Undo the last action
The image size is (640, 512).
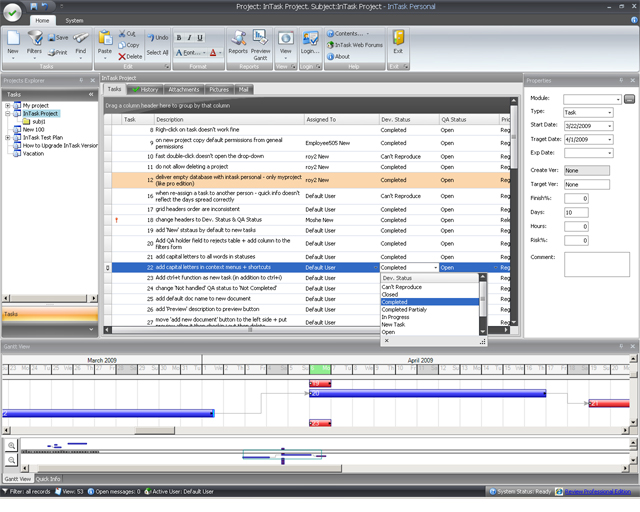158,38
